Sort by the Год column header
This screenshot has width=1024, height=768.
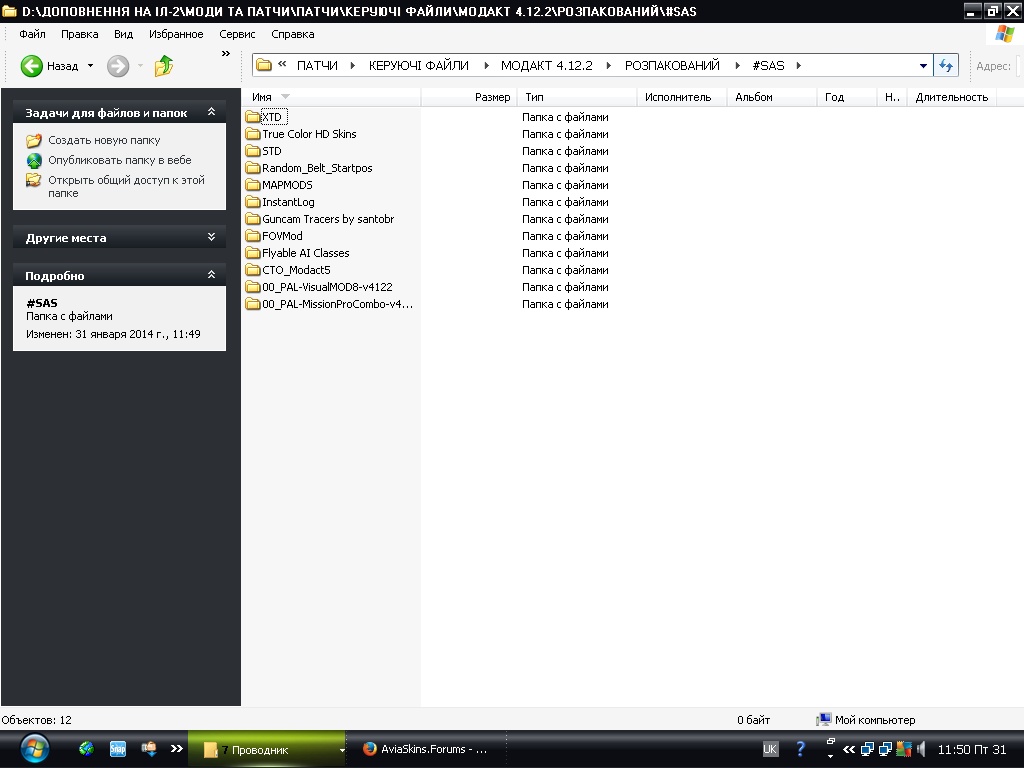pos(846,97)
